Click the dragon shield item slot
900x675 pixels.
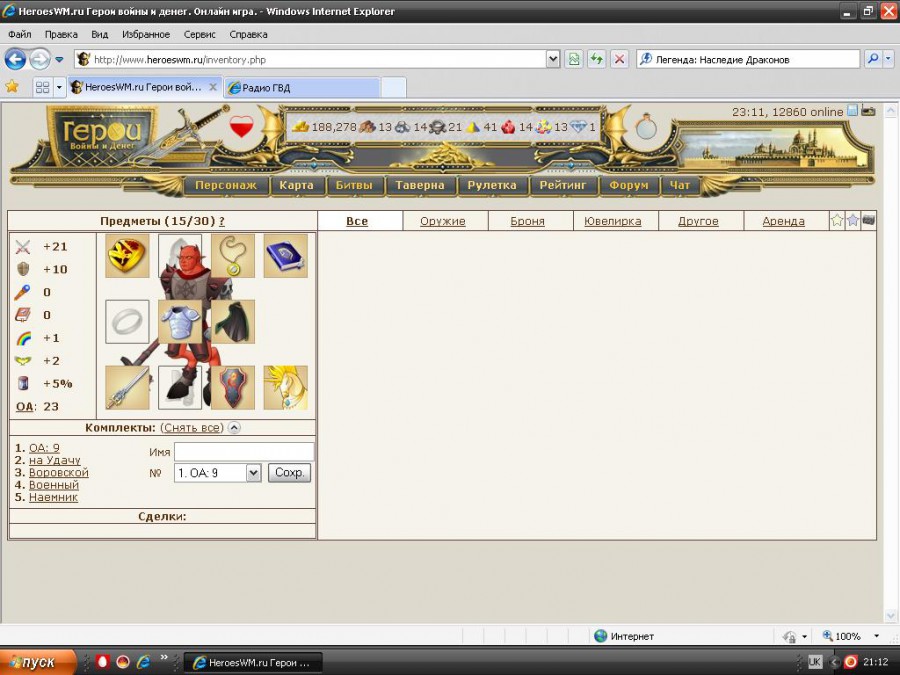point(233,388)
